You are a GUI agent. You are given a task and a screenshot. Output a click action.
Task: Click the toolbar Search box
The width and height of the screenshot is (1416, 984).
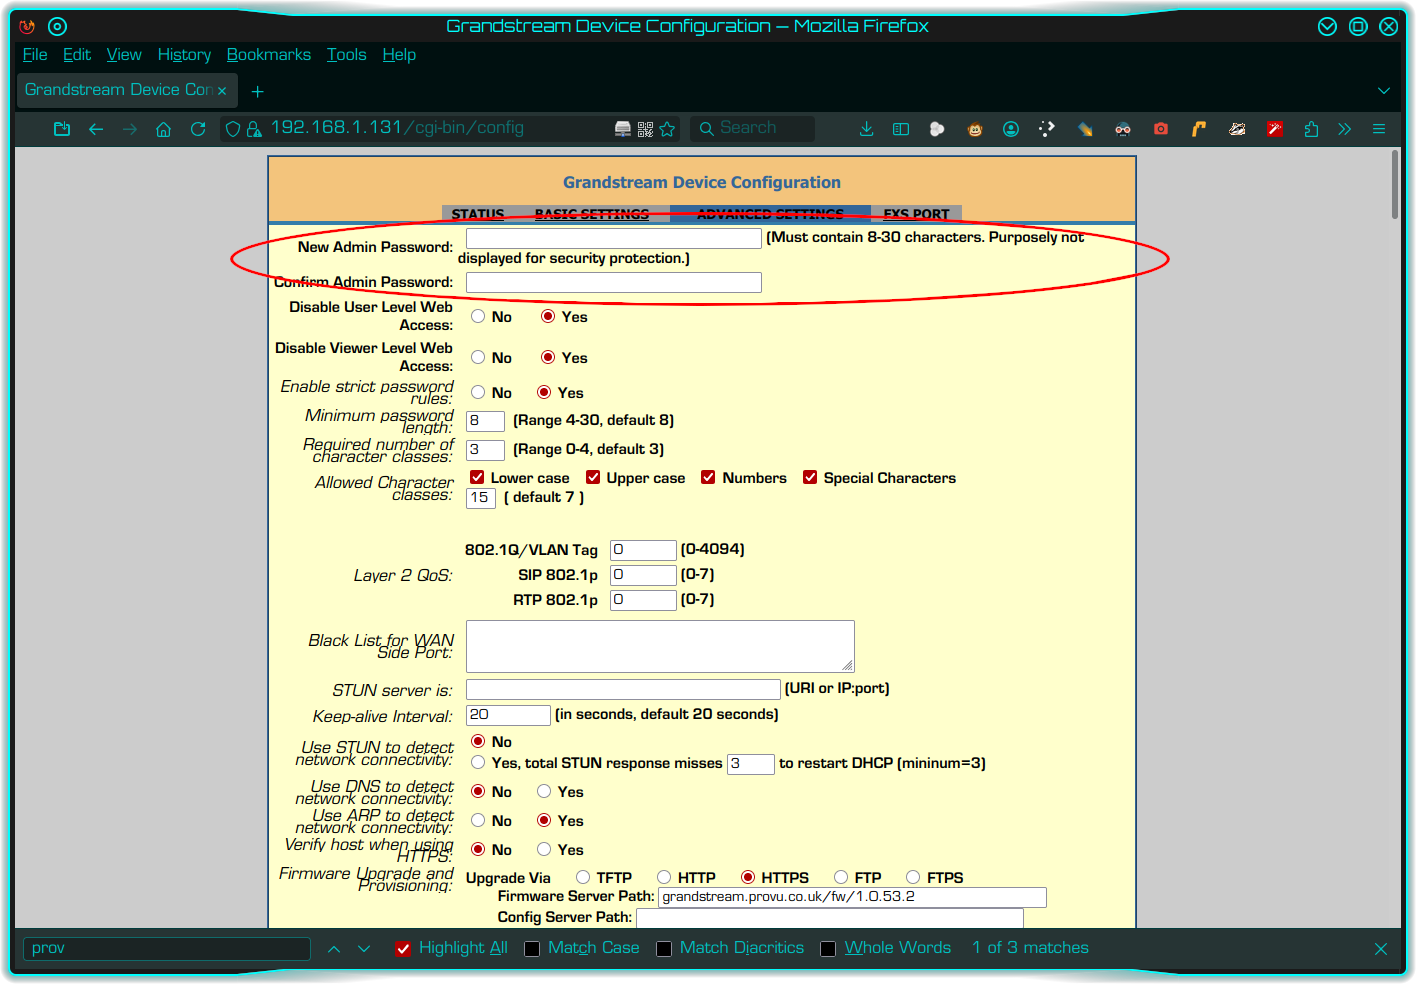point(753,129)
